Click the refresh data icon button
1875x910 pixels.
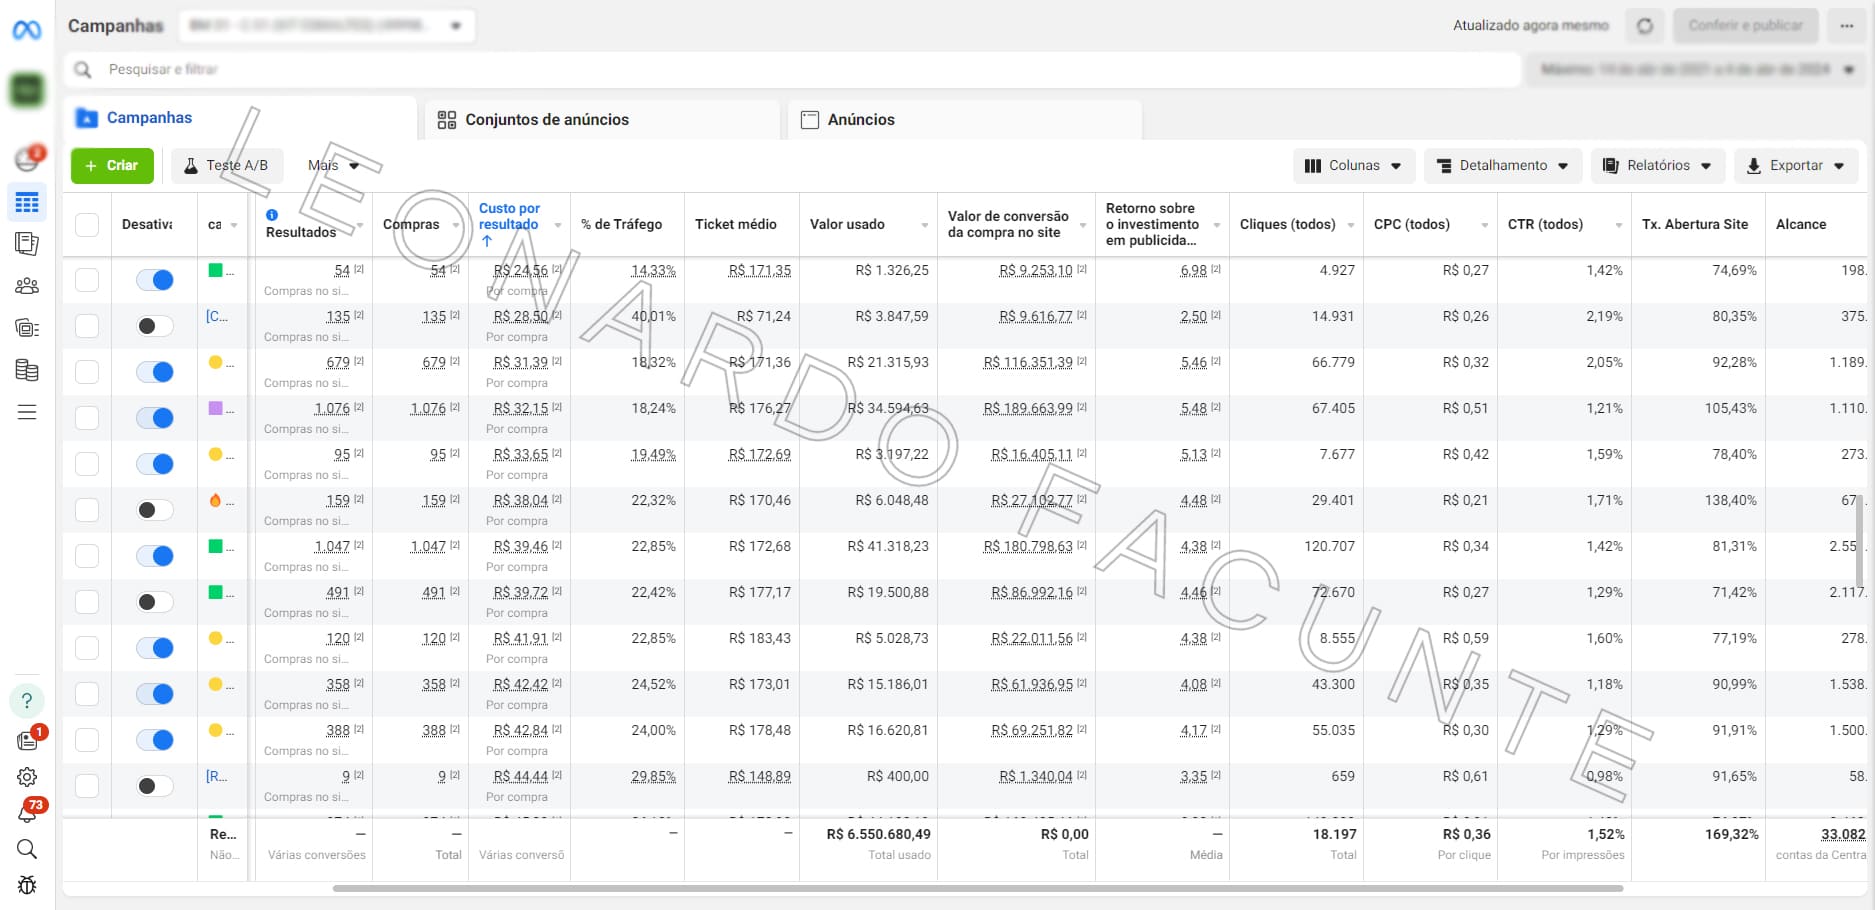(1645, 26)
